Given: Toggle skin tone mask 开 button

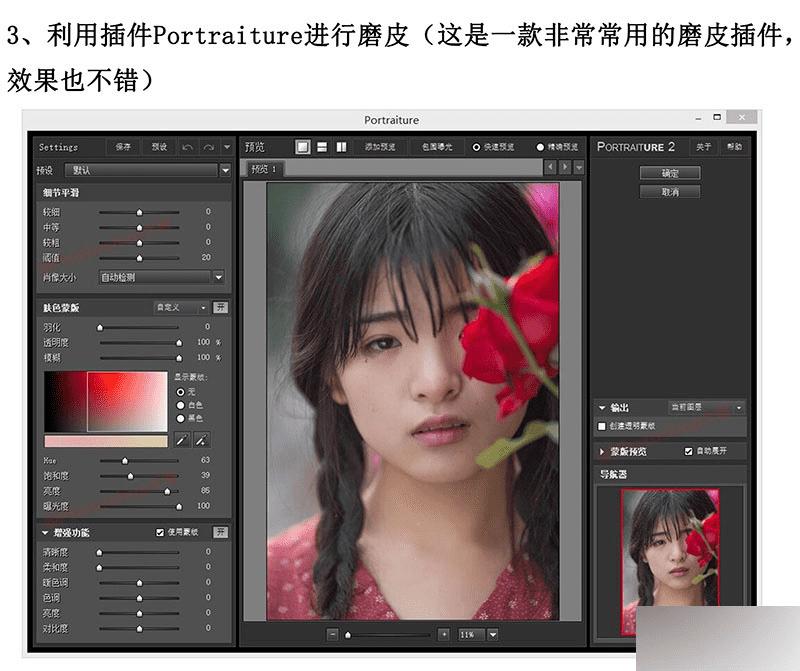Looking at the screenshot, I should point(220,307).
